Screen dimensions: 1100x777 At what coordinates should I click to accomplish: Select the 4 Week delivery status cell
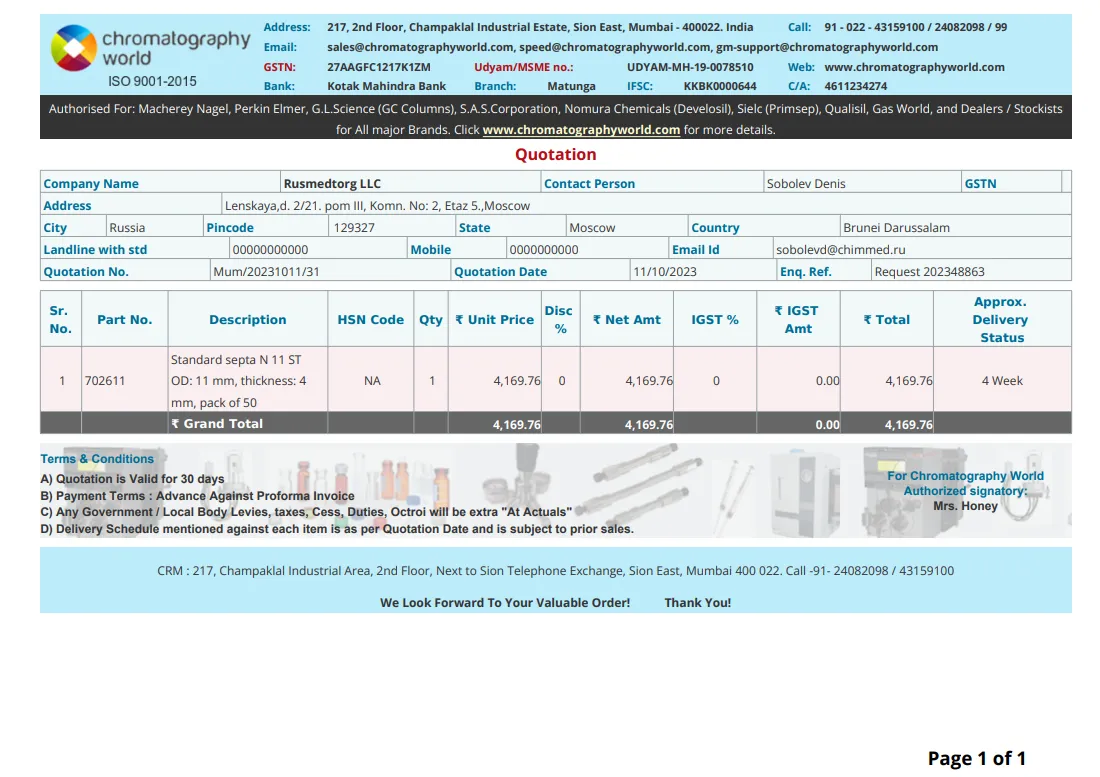coord(1002,381)
